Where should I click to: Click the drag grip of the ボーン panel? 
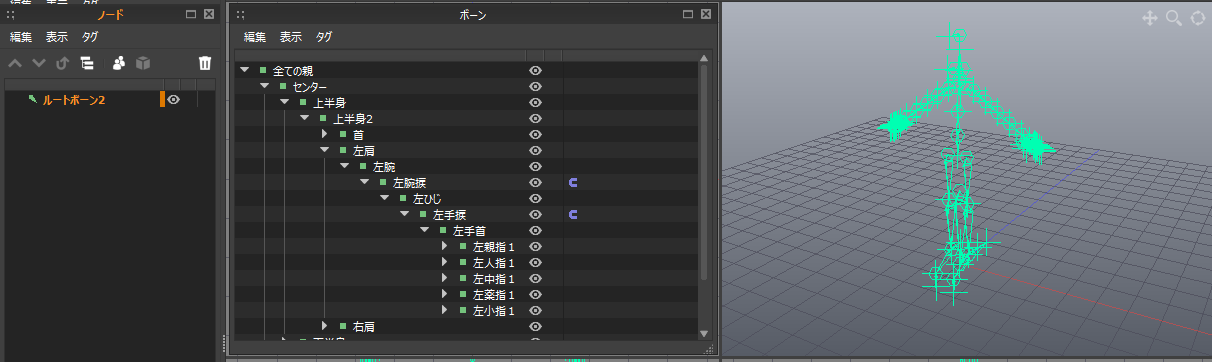pos(241,15)
